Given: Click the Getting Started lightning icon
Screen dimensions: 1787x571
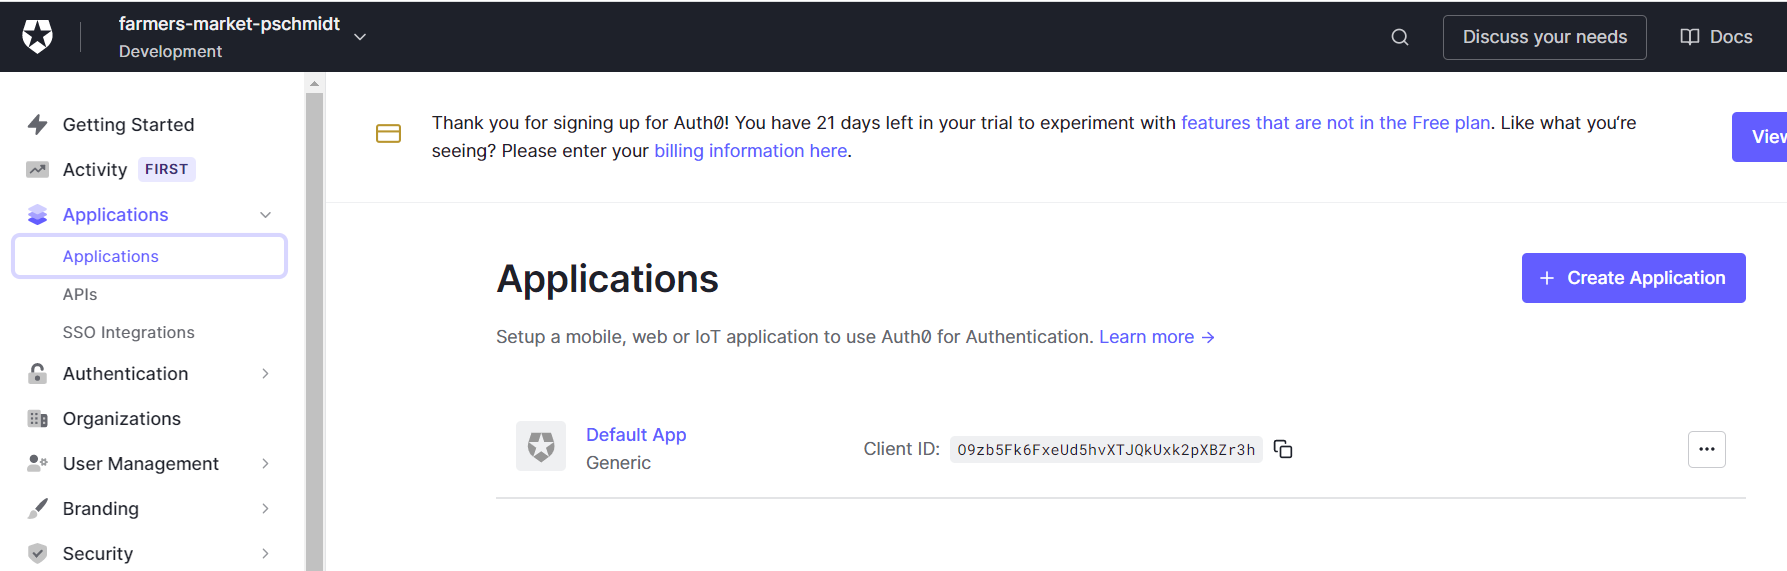Looking at the screenshot, I should (x=38, y=124).
